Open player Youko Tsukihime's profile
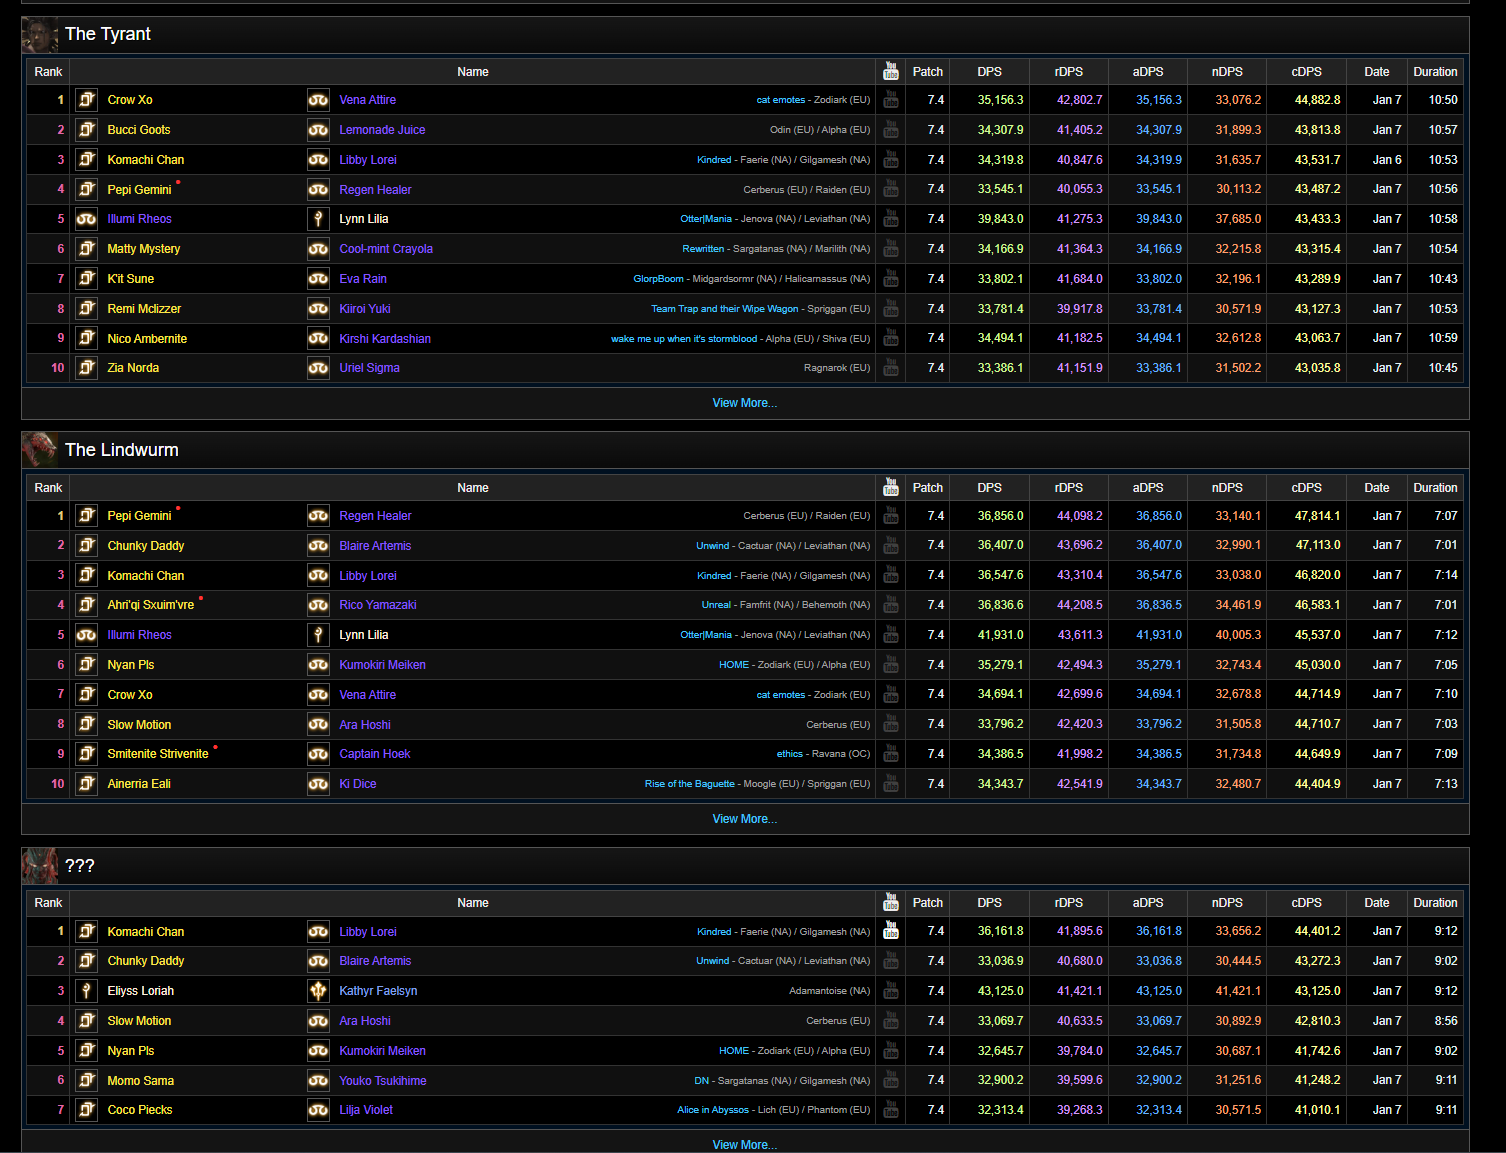1506x1153 pixels. click(x=383, y=1081)
